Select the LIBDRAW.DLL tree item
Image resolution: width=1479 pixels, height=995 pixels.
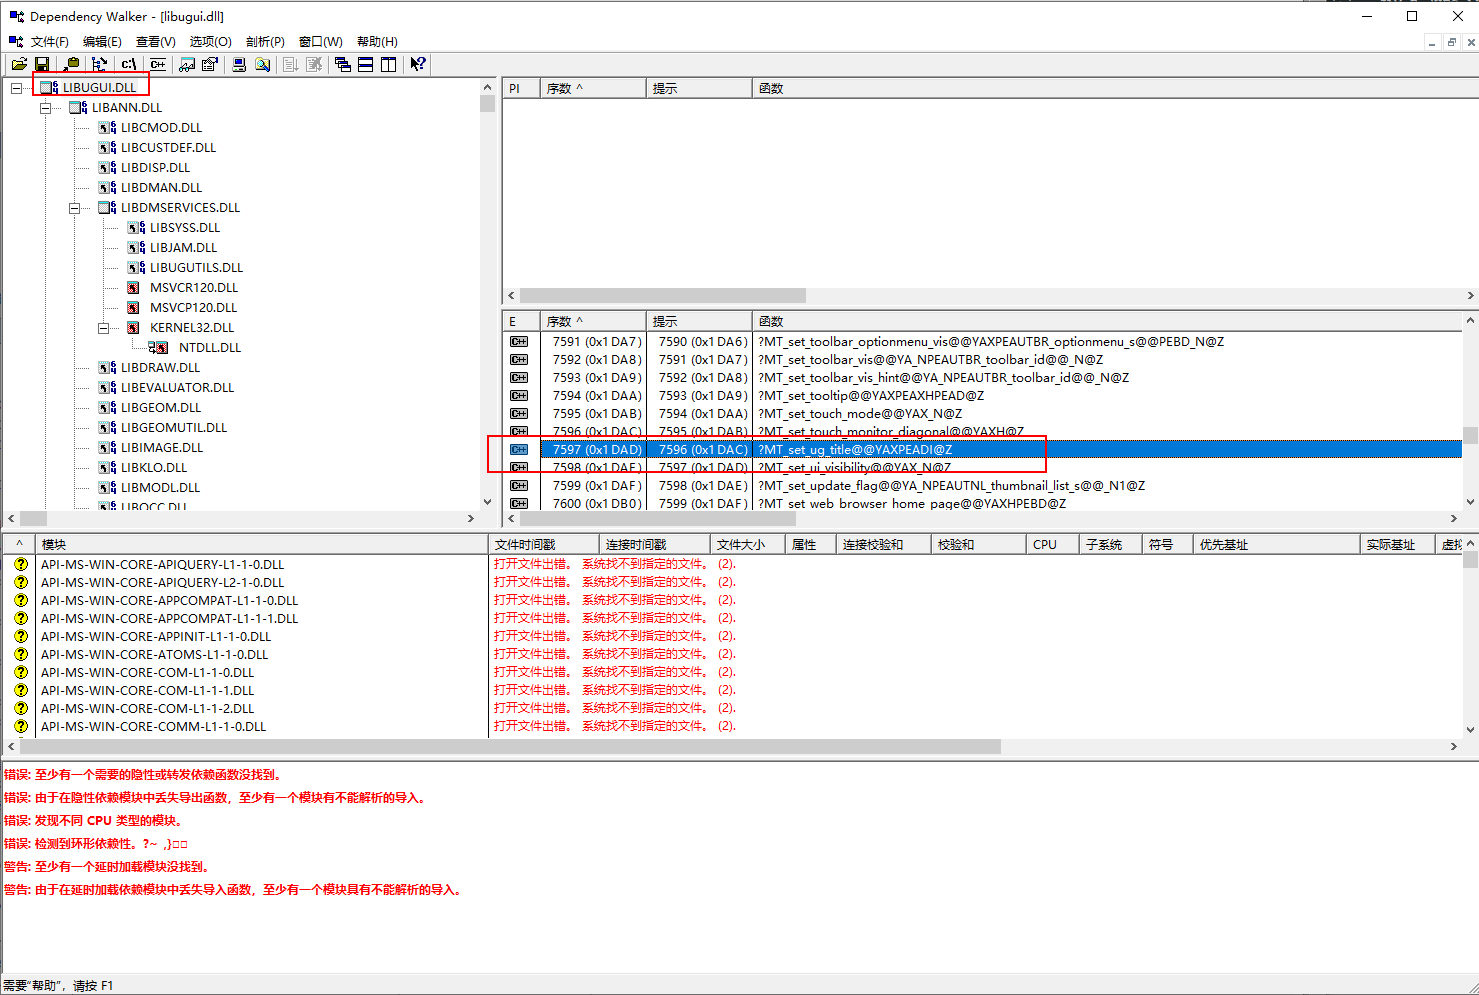coord(160,367)
